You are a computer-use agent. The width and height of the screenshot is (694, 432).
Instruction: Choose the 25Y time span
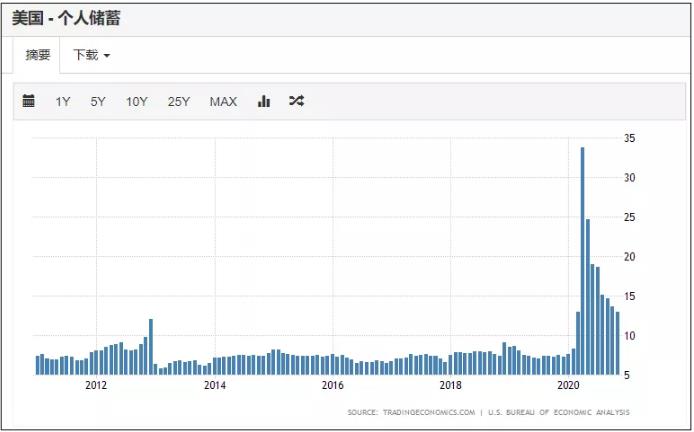click(179, 101)
